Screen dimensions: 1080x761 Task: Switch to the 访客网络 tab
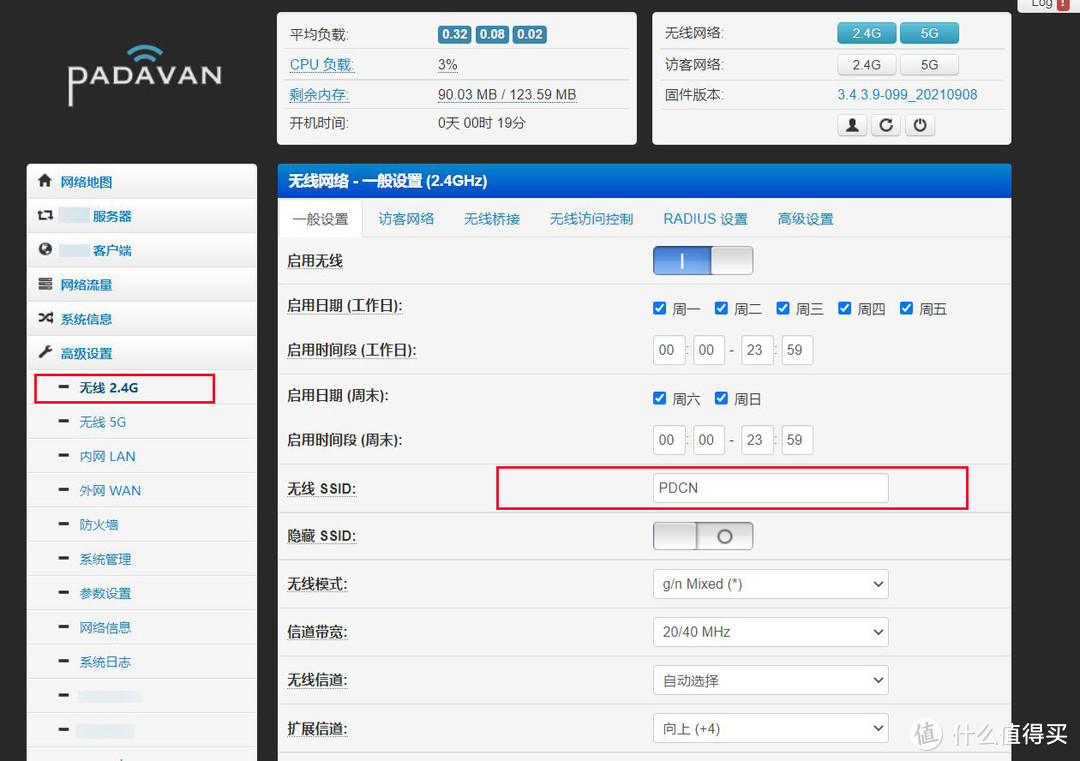click(406, 219)
